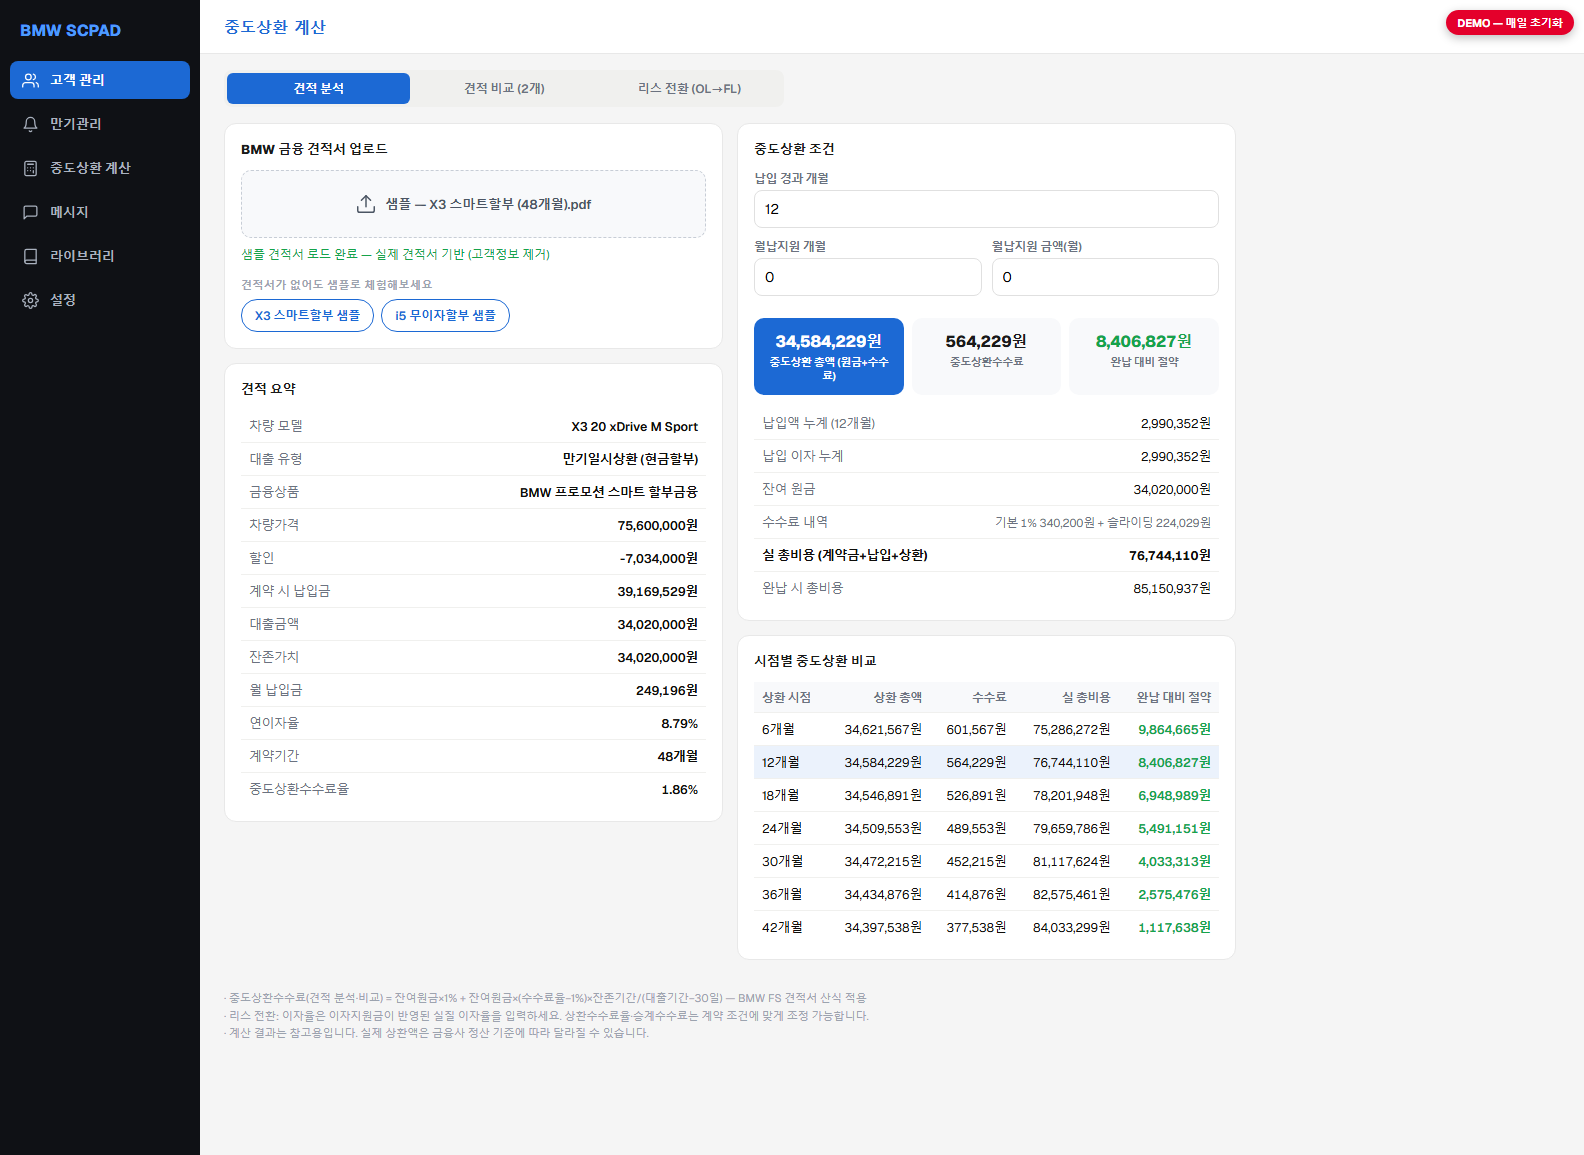Click the DEMO 매일 초기화 badge
This screenshot has width=1584, height=1155.
1509,23
